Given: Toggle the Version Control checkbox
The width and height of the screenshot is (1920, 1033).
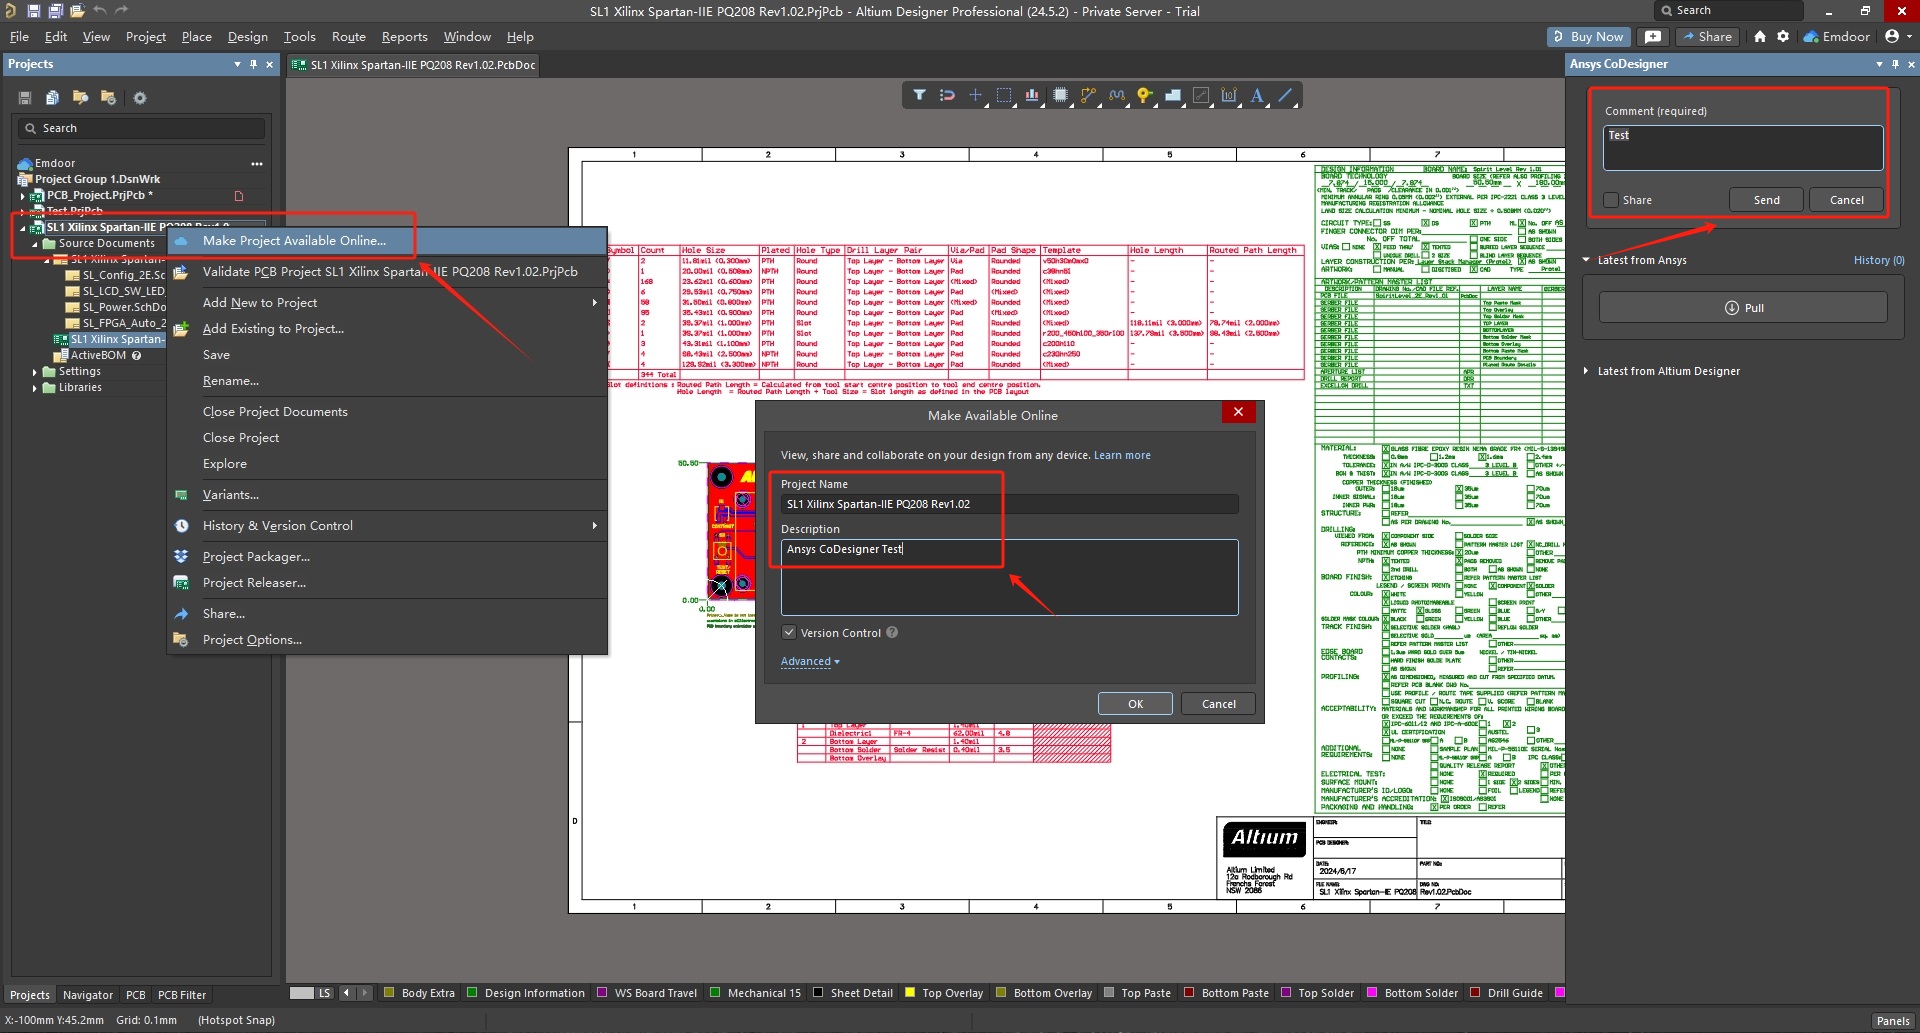Looking at the screenshot, I should (x=789, y=633).
